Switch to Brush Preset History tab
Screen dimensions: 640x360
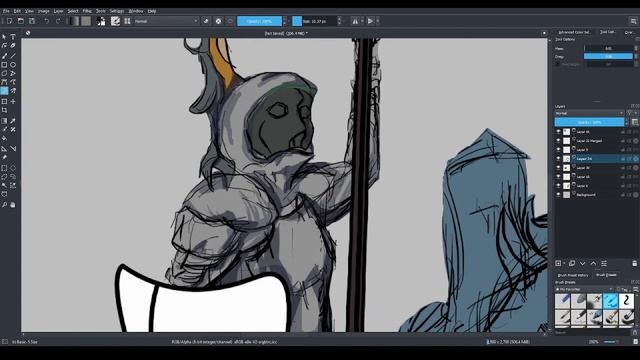[x=573, y=275]
